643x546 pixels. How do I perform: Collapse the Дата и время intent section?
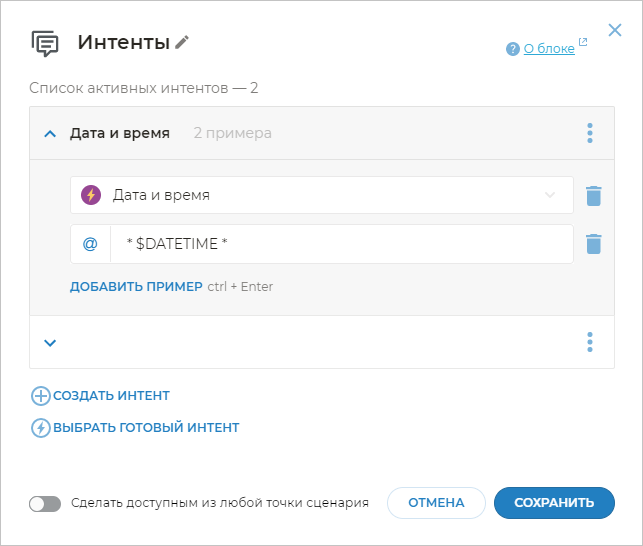[x=50, y=133]
